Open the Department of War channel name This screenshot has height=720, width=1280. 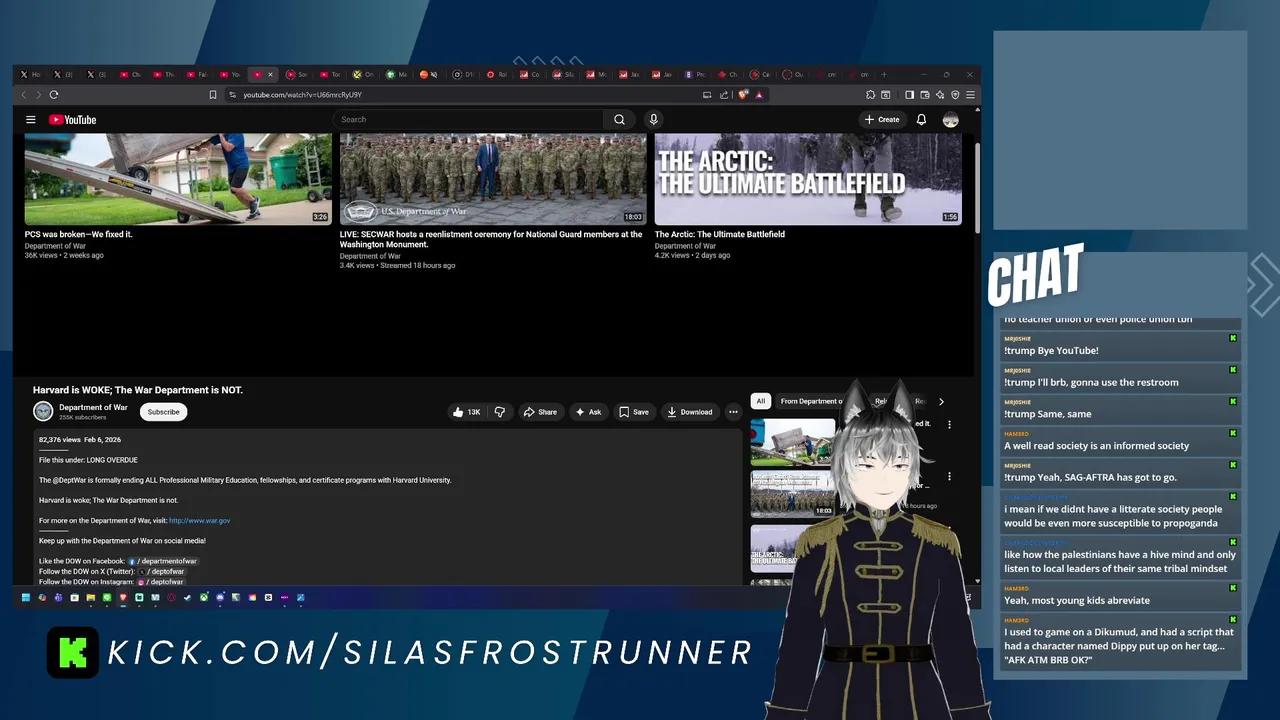(93, 407)
